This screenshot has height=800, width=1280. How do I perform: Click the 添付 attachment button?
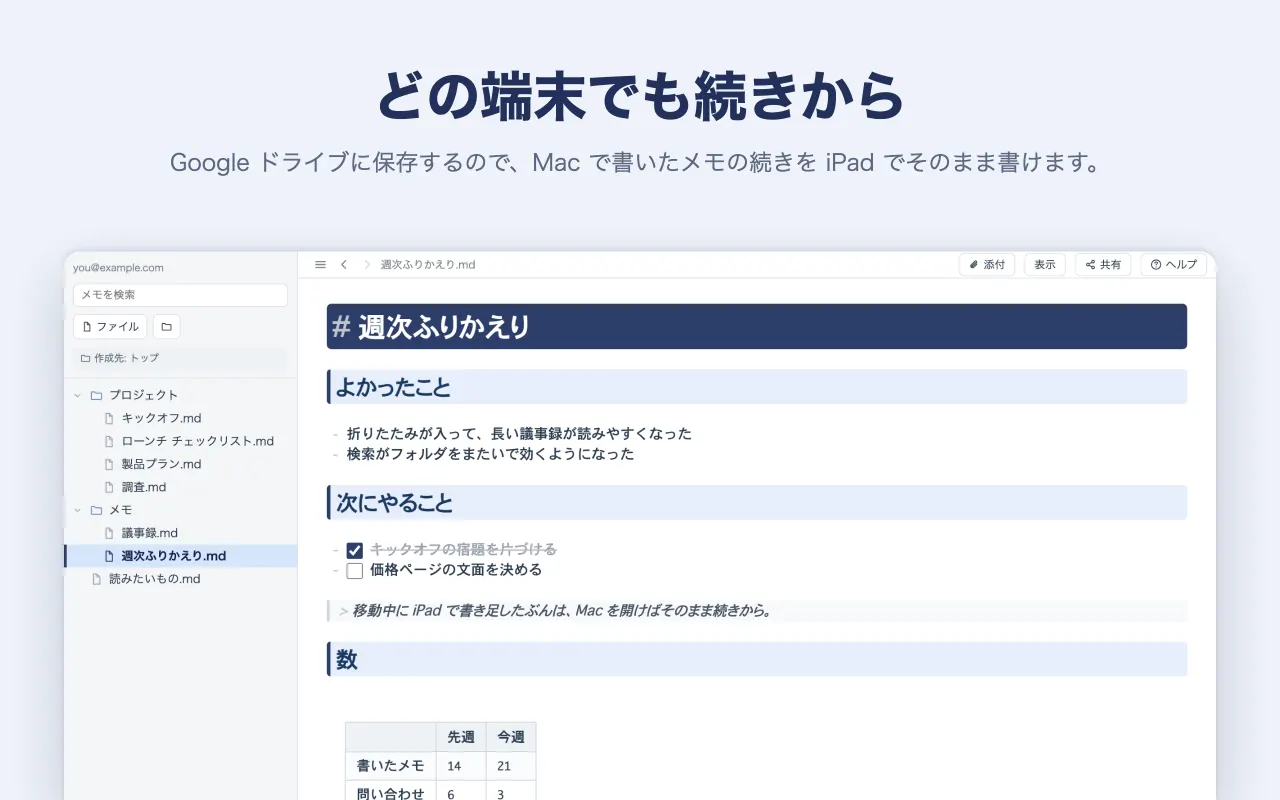coord(987,265)
